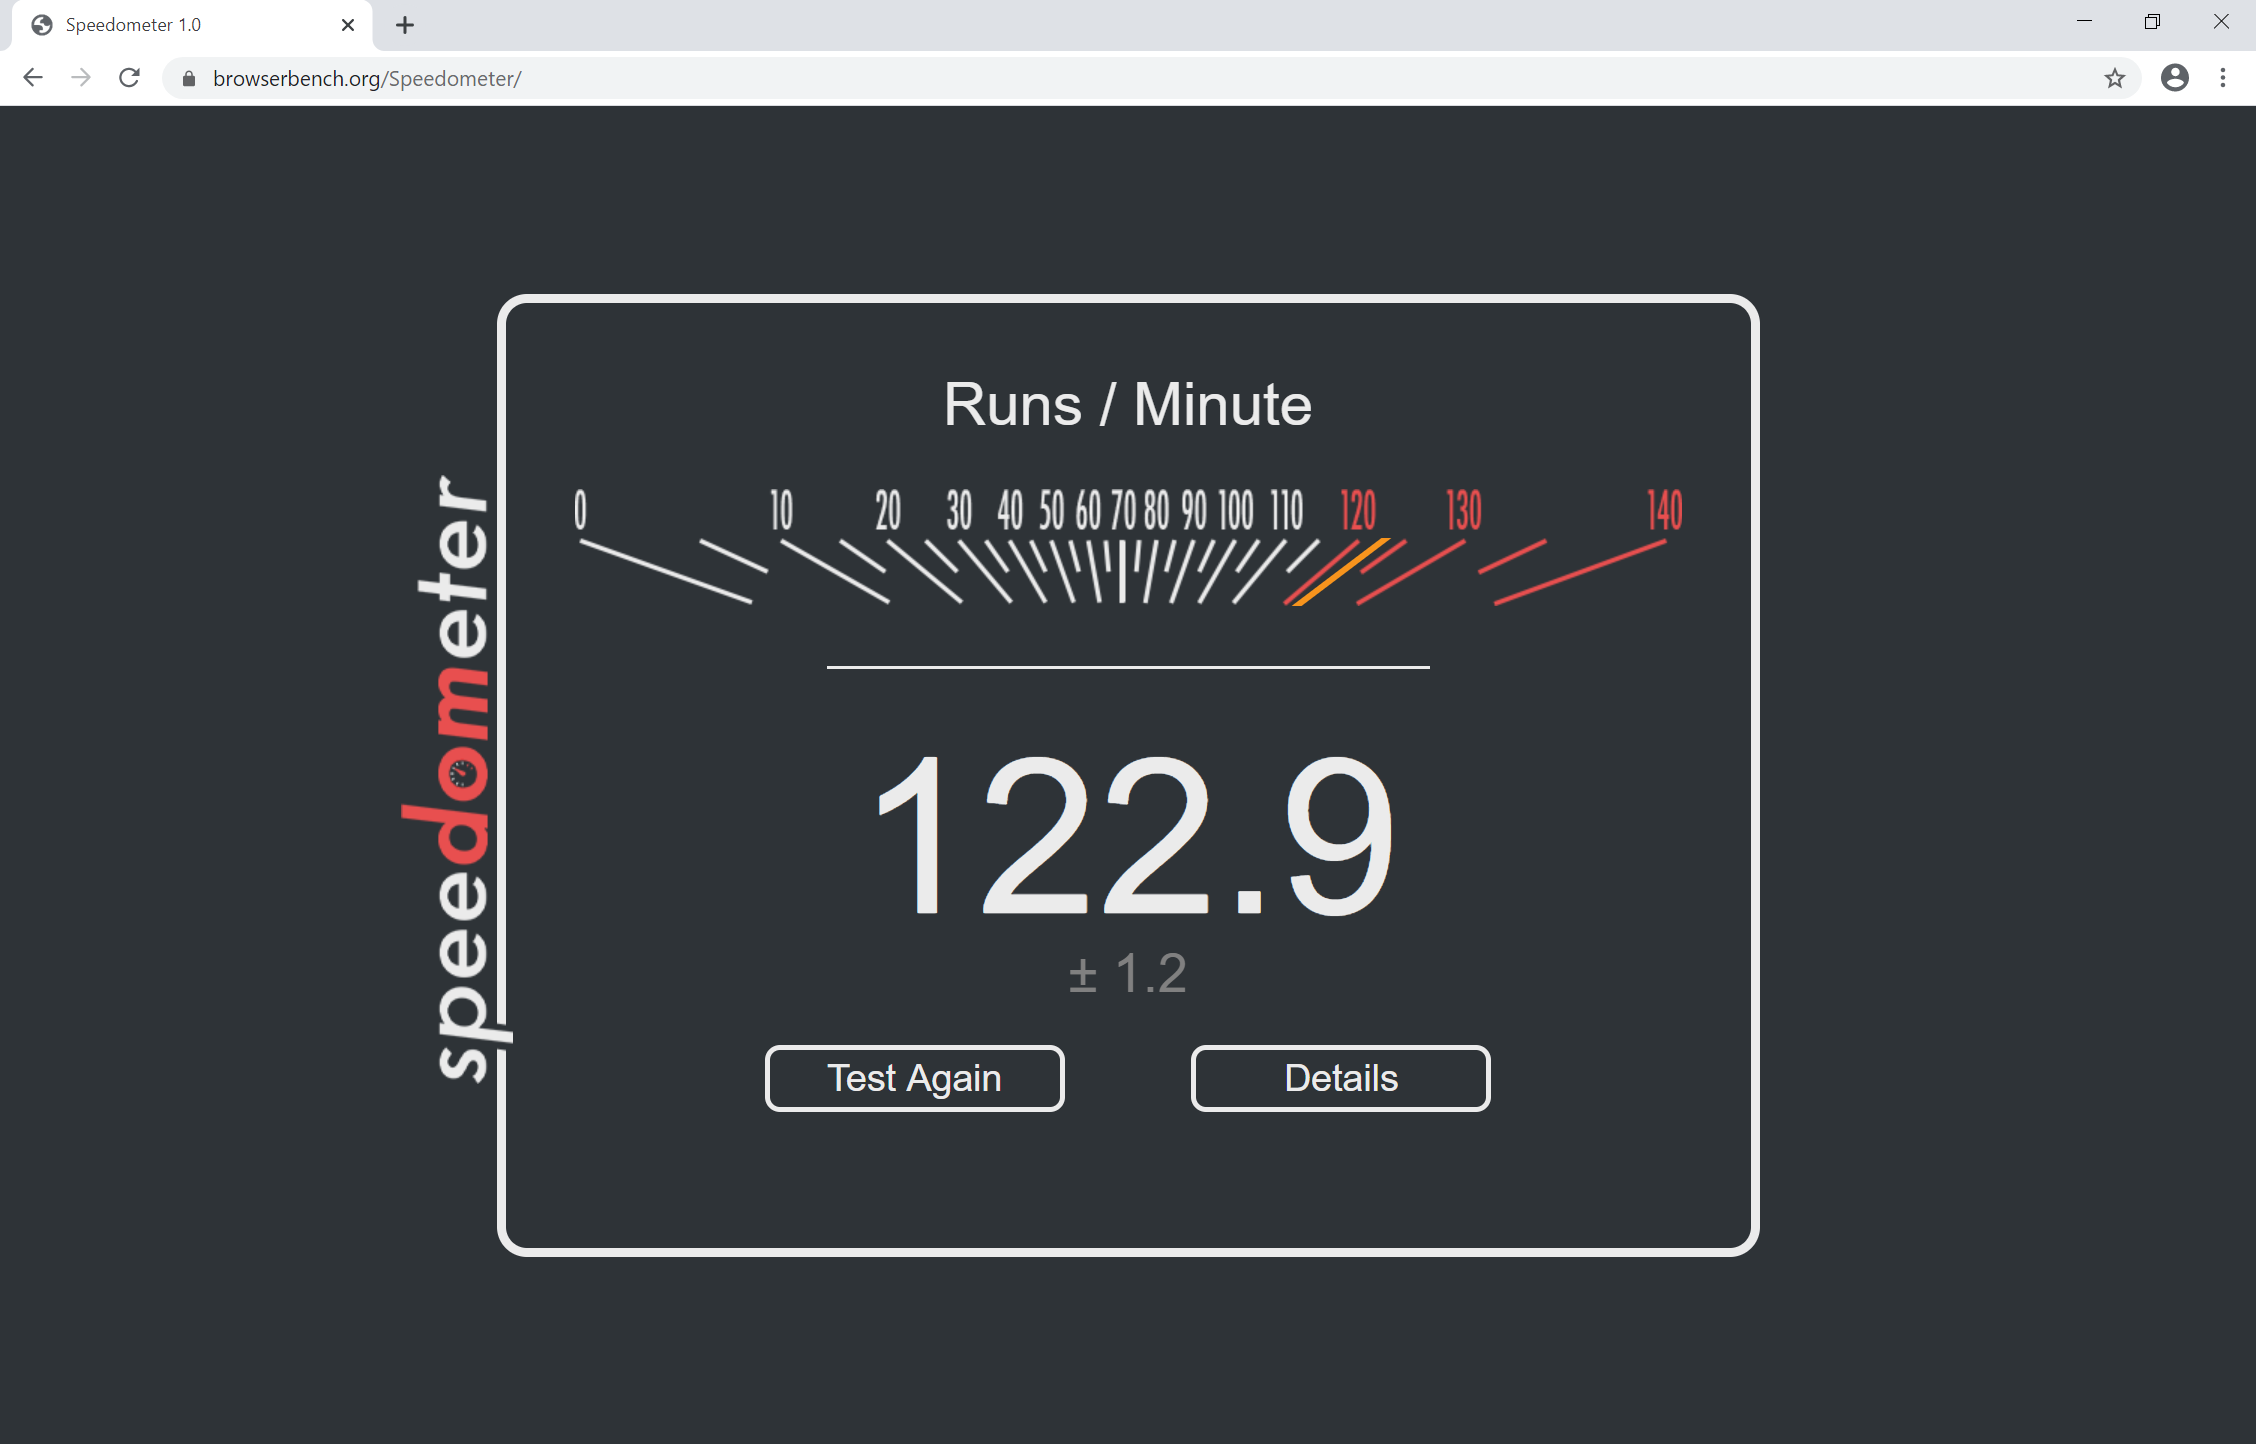Open Chrome's three-dot menu

click(2222, 78)
